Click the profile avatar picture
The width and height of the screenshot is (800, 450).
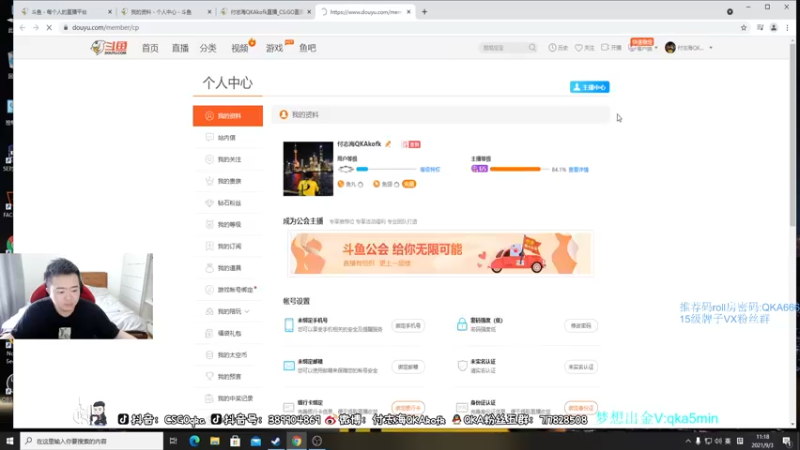pos(308,169)
